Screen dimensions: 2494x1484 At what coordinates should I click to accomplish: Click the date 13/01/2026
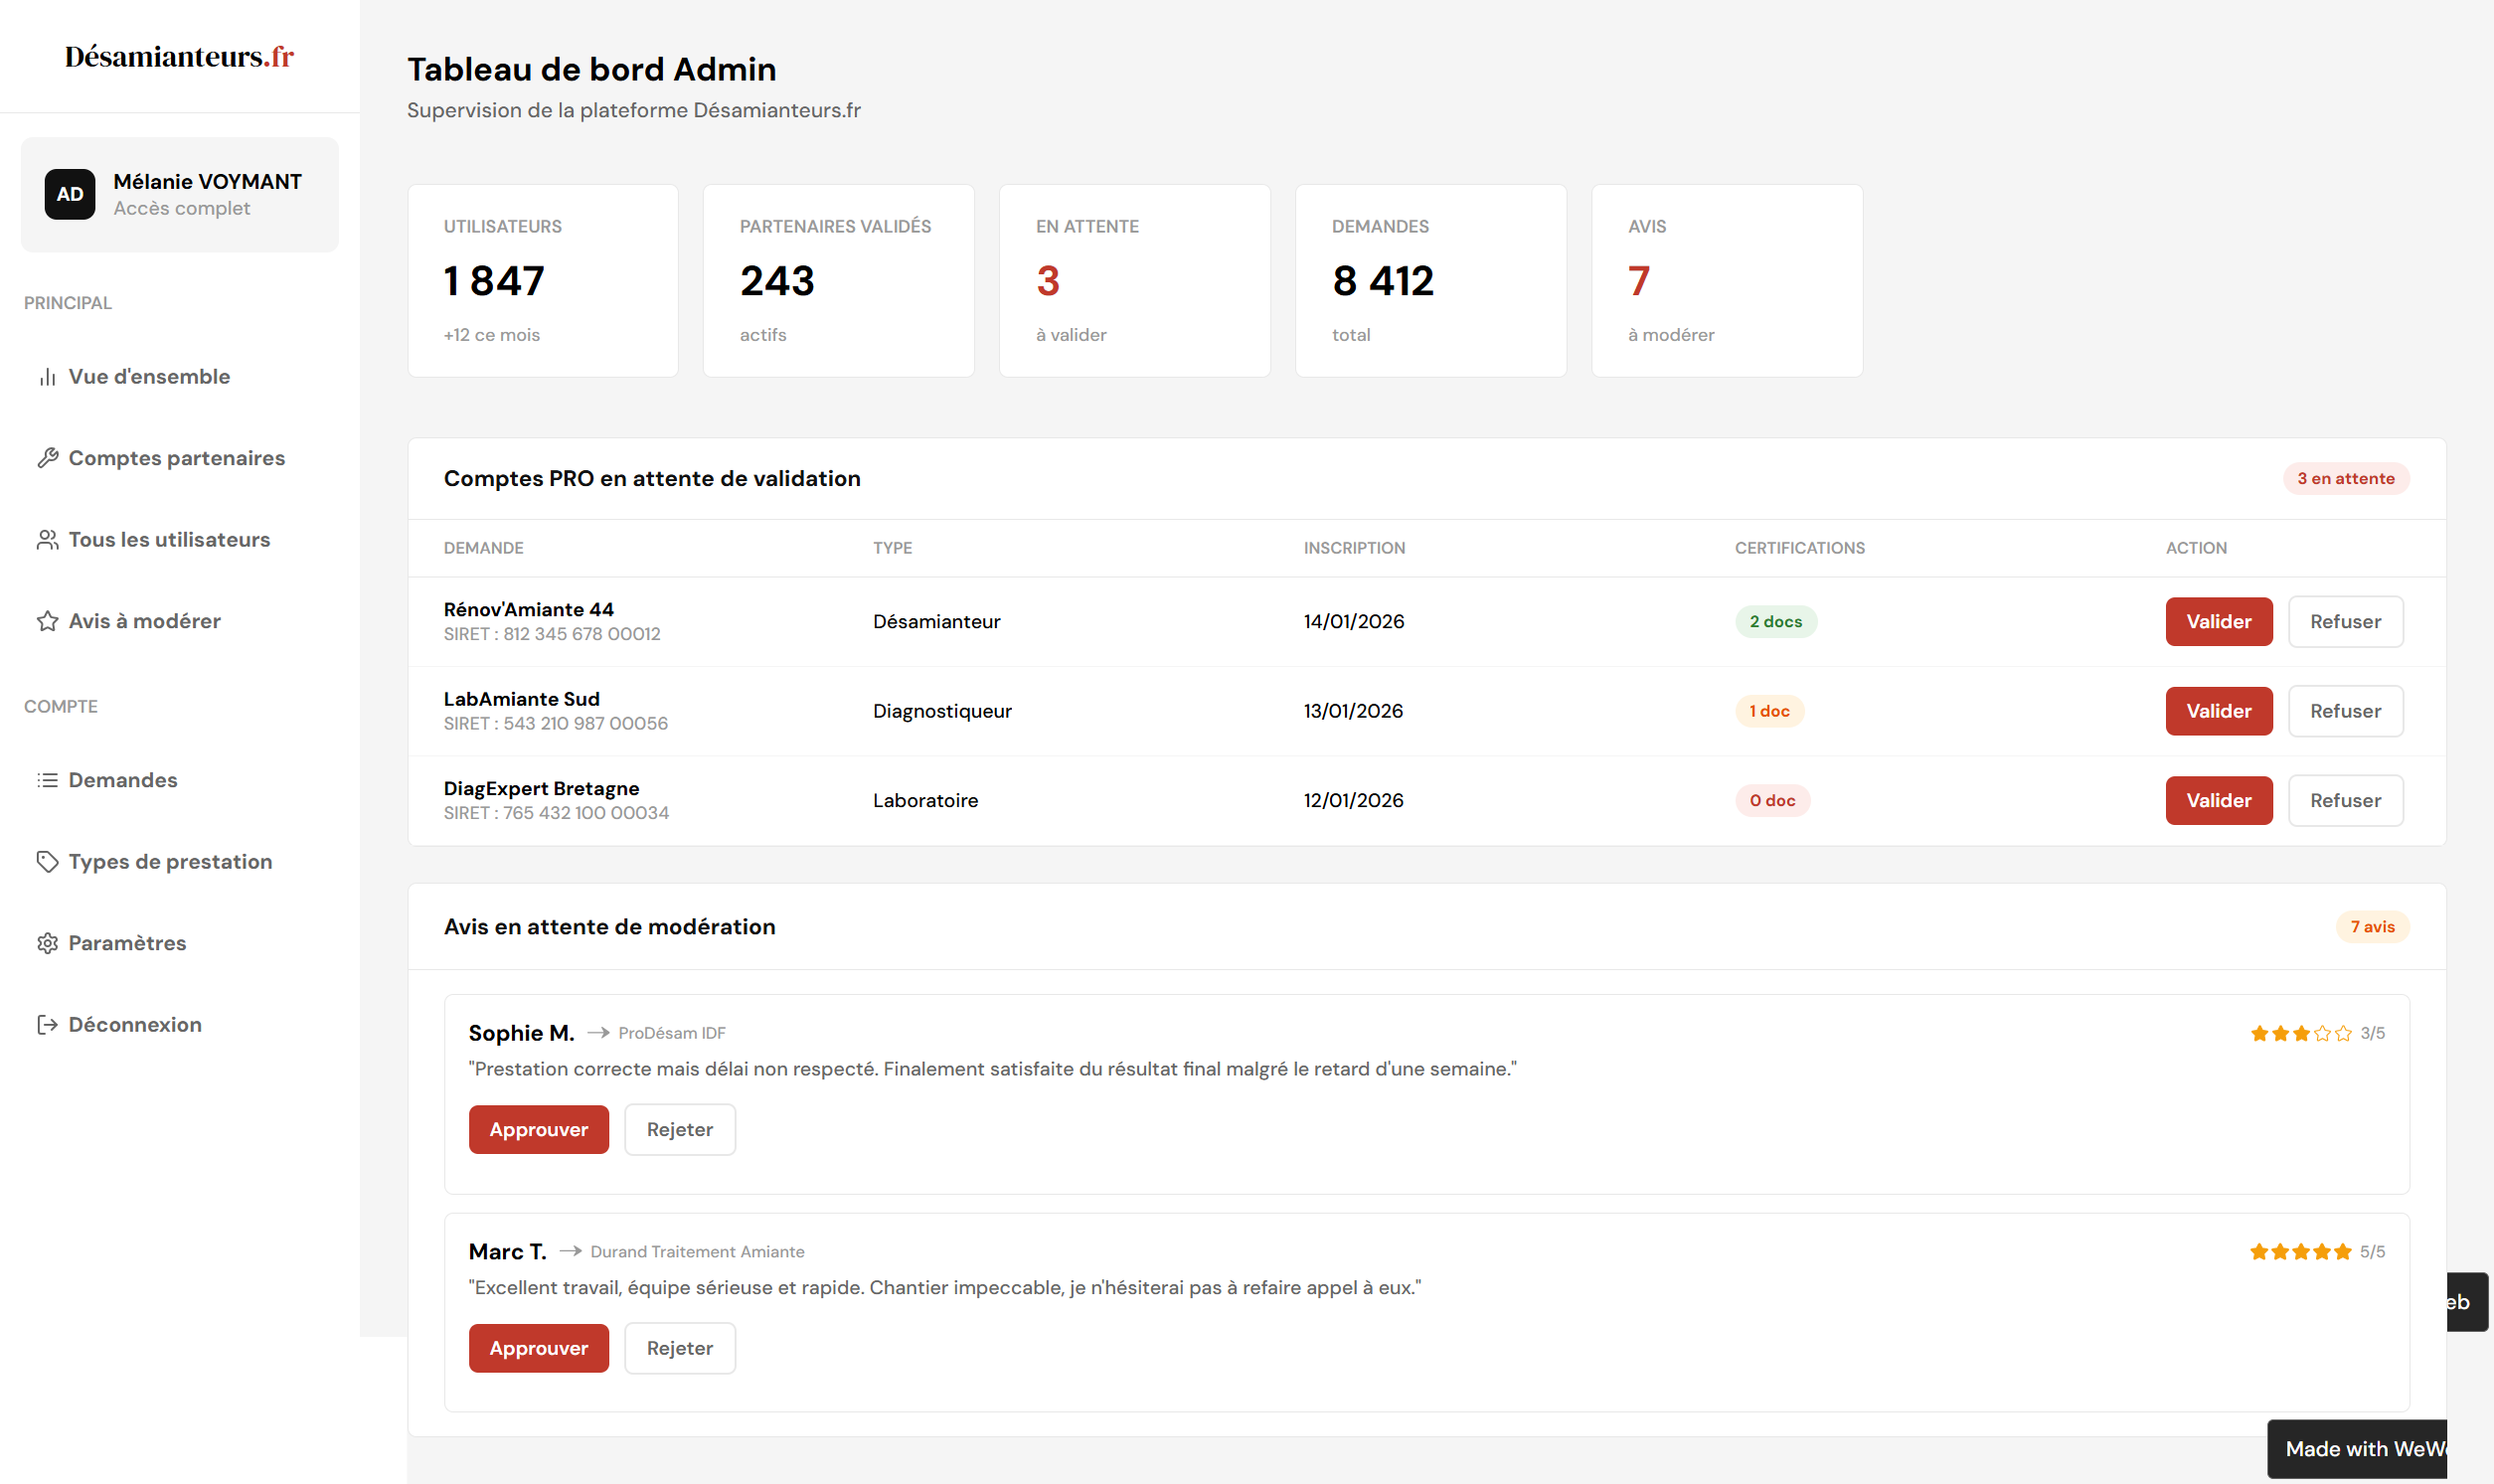pos(1354,711)
